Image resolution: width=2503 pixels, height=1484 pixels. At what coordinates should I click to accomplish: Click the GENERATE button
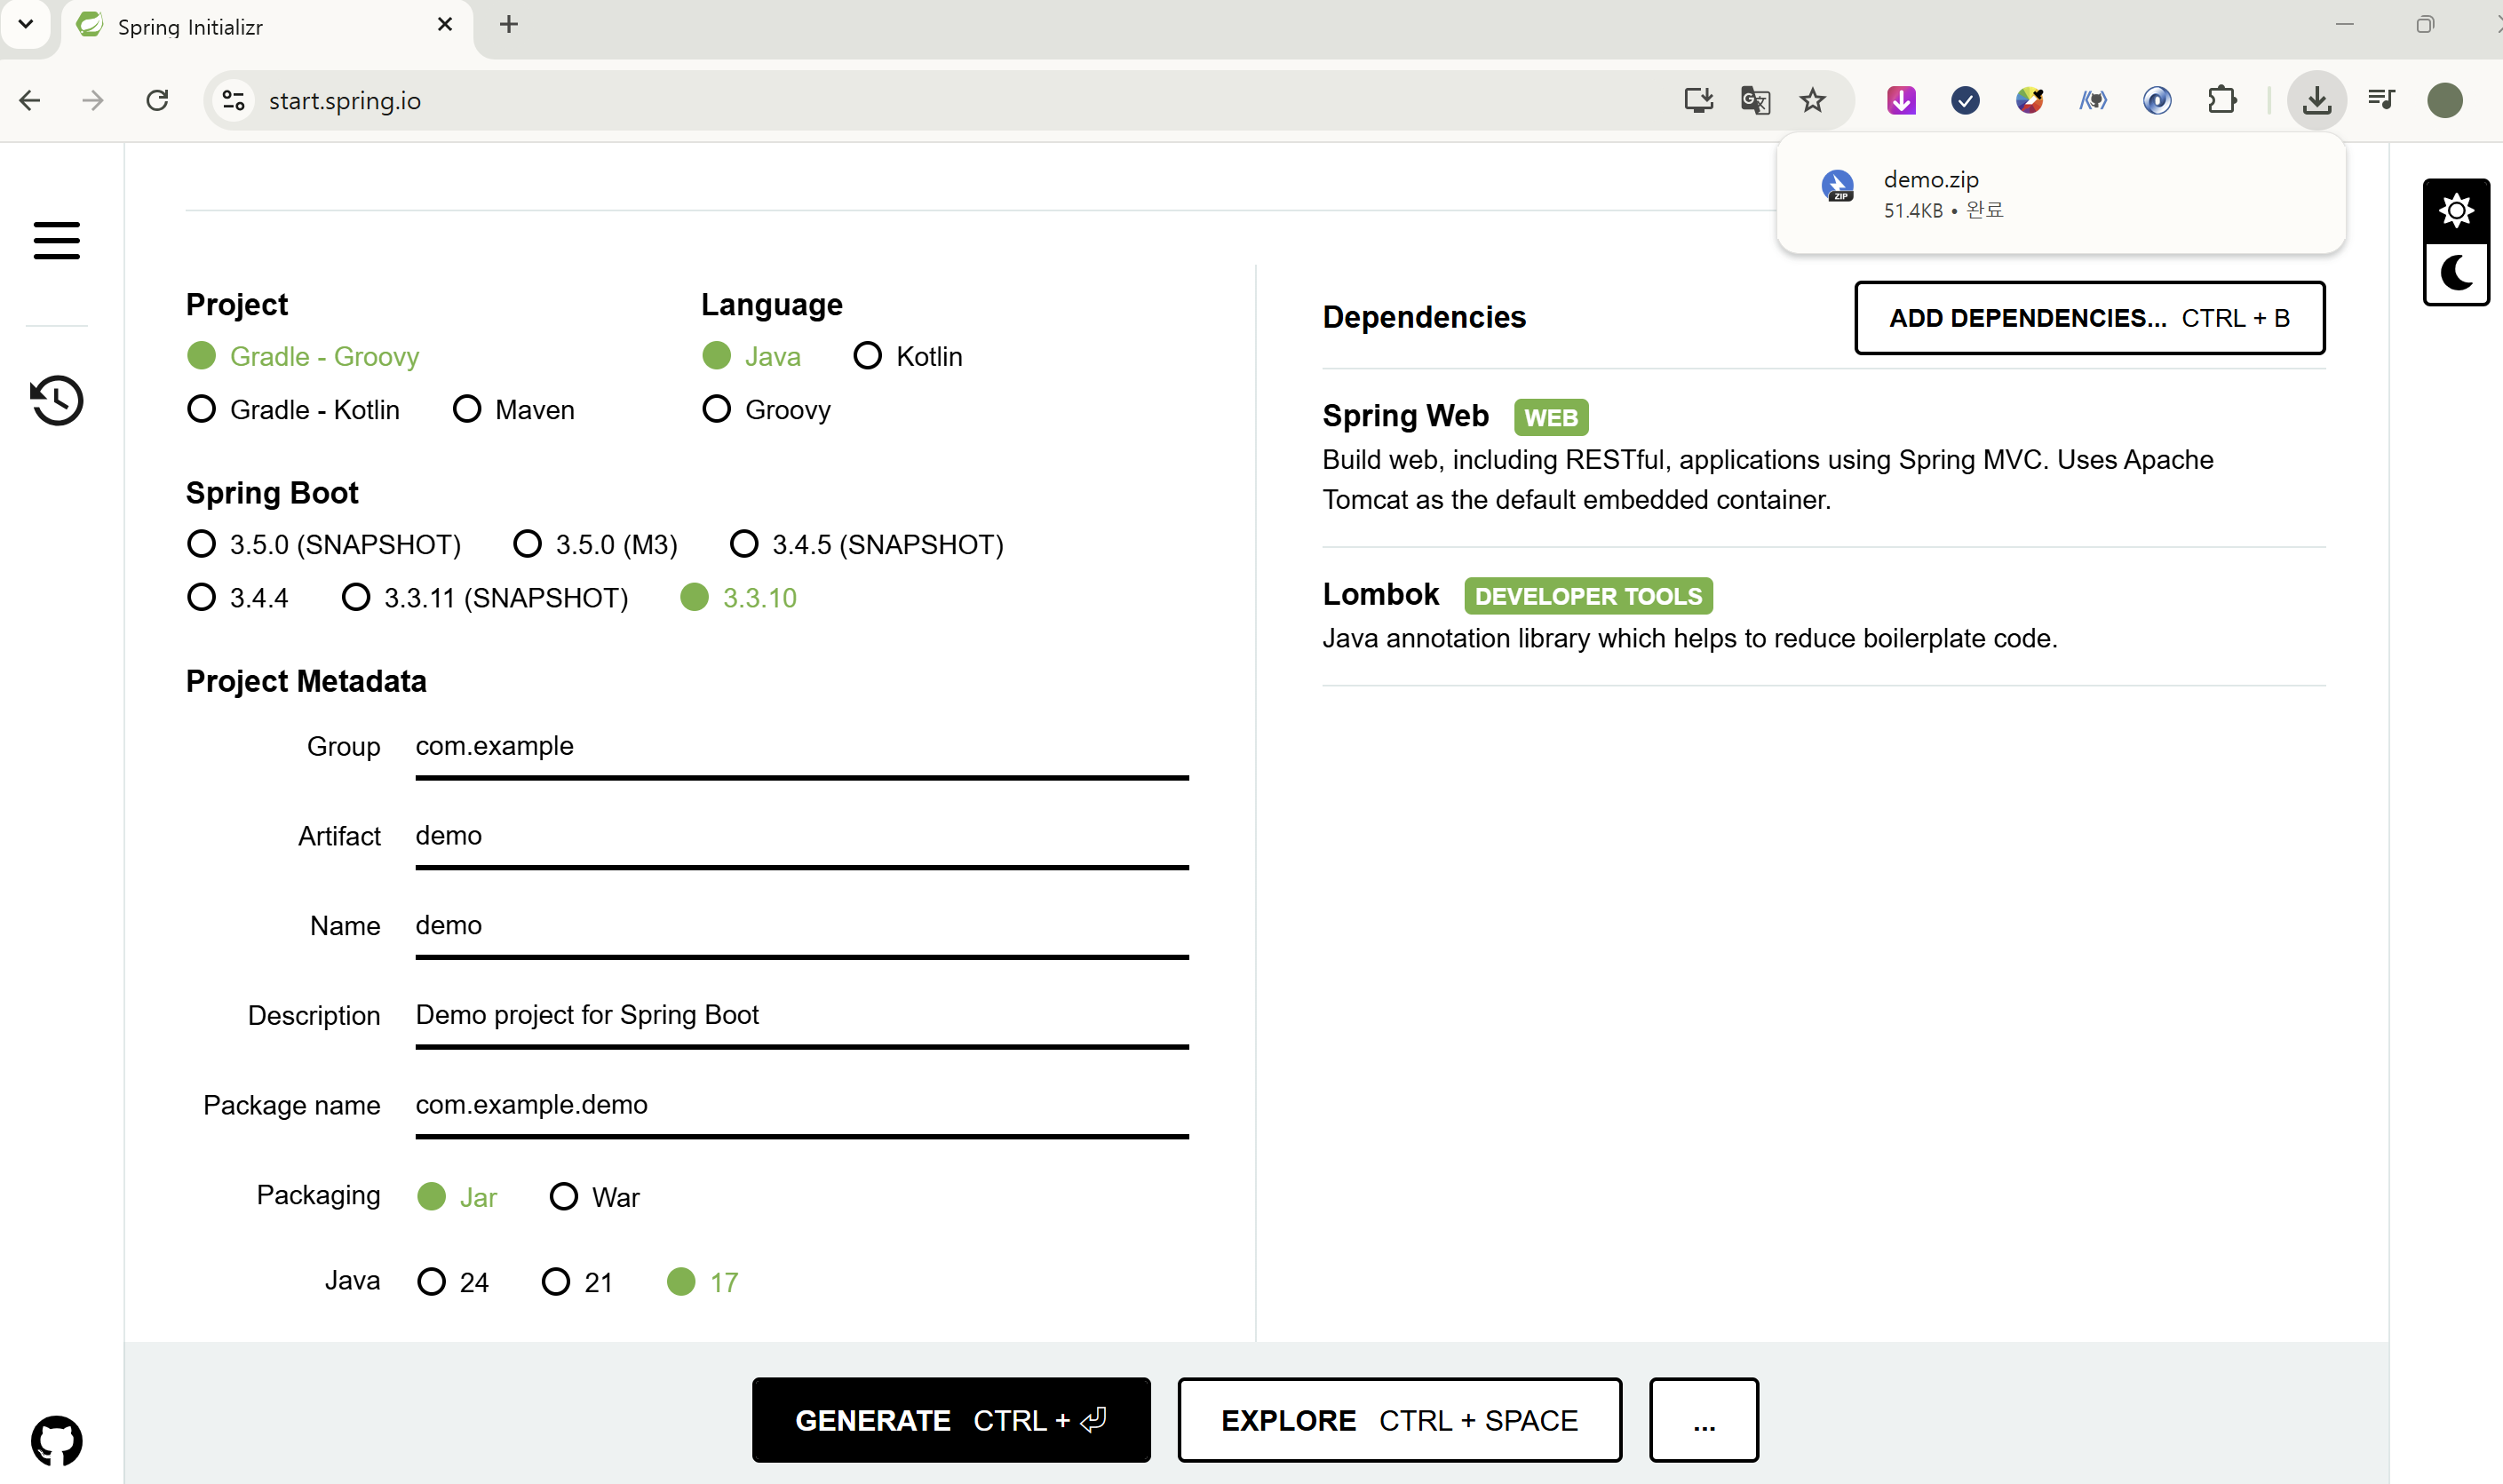point(950,1420)
